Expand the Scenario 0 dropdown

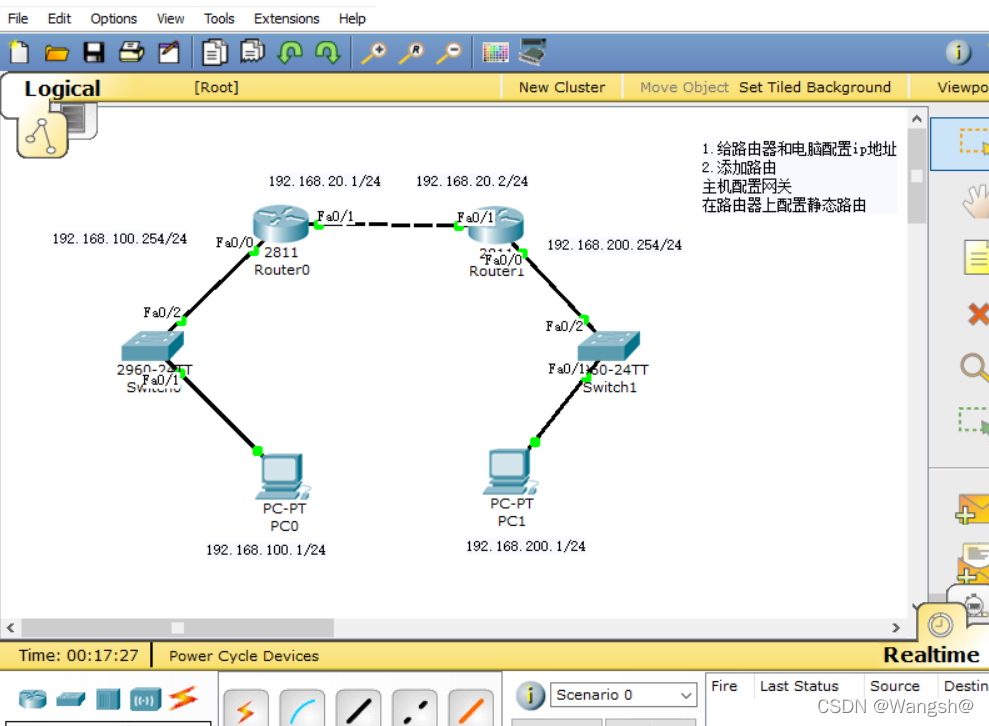click(x=686, y=695)
